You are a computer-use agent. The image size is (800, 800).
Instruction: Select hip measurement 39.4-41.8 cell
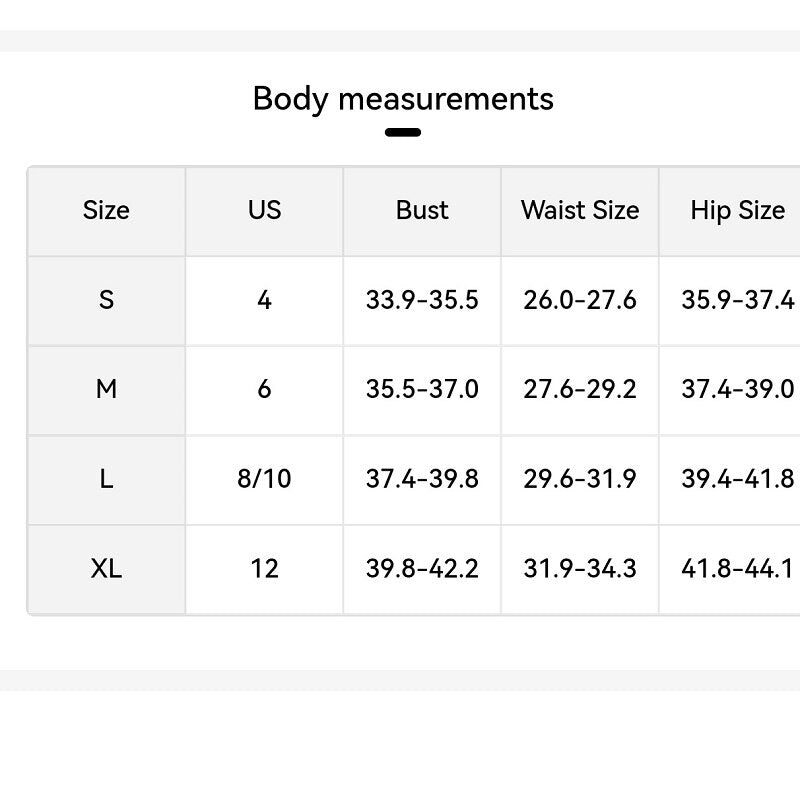point(737,479)
